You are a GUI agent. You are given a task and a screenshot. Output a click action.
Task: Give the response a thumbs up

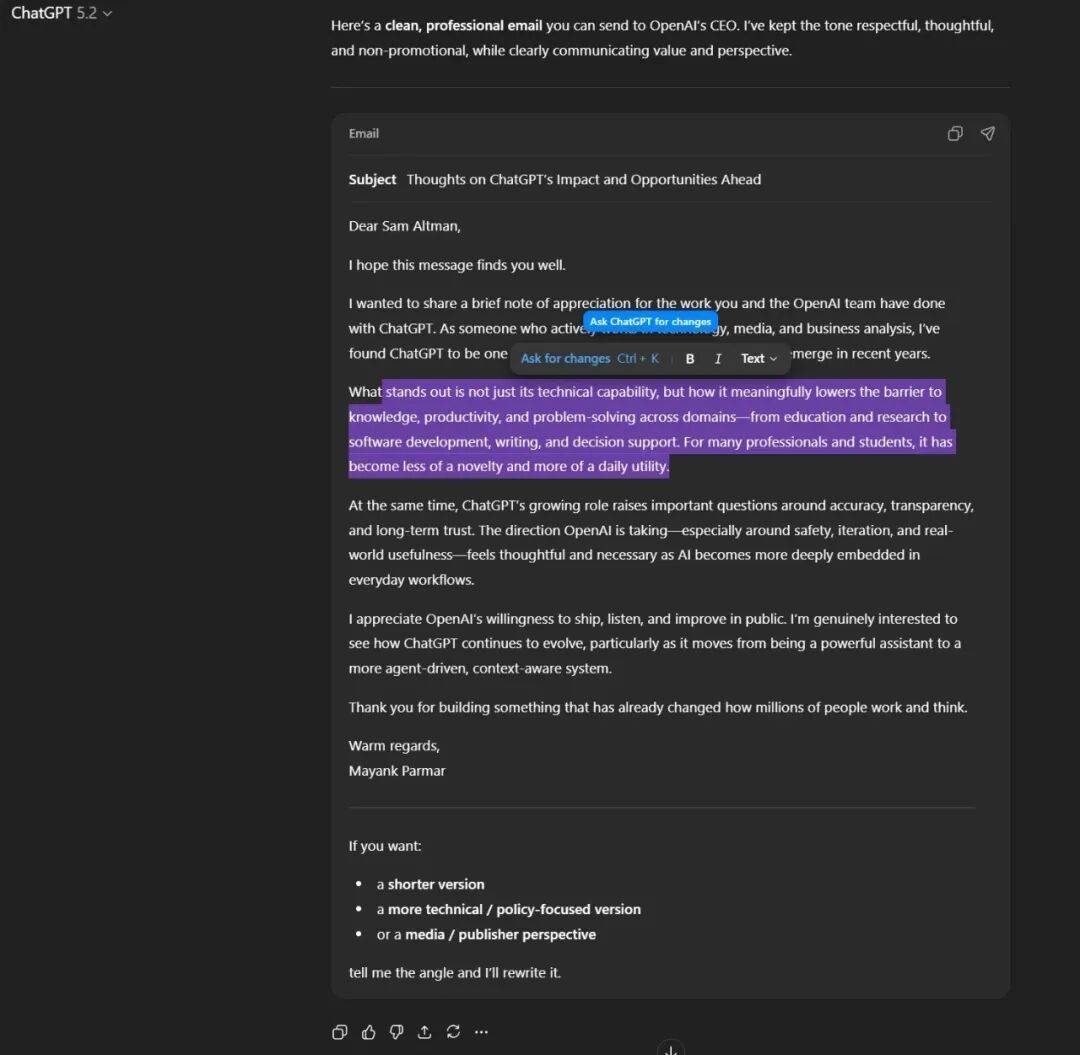click(368, 1032)
